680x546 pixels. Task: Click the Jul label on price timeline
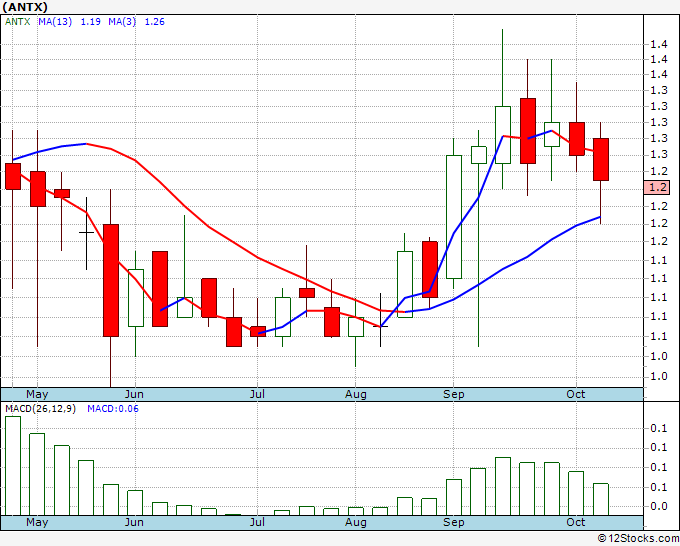coord(257,394)
